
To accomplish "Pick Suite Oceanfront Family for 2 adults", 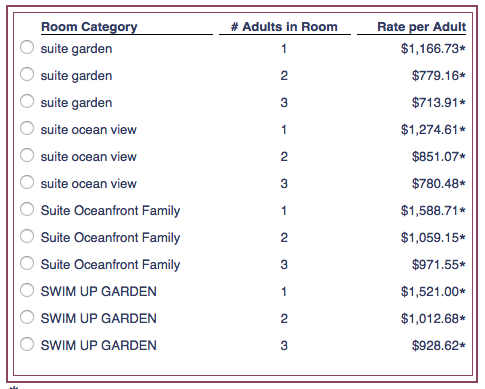I will 27,236.
